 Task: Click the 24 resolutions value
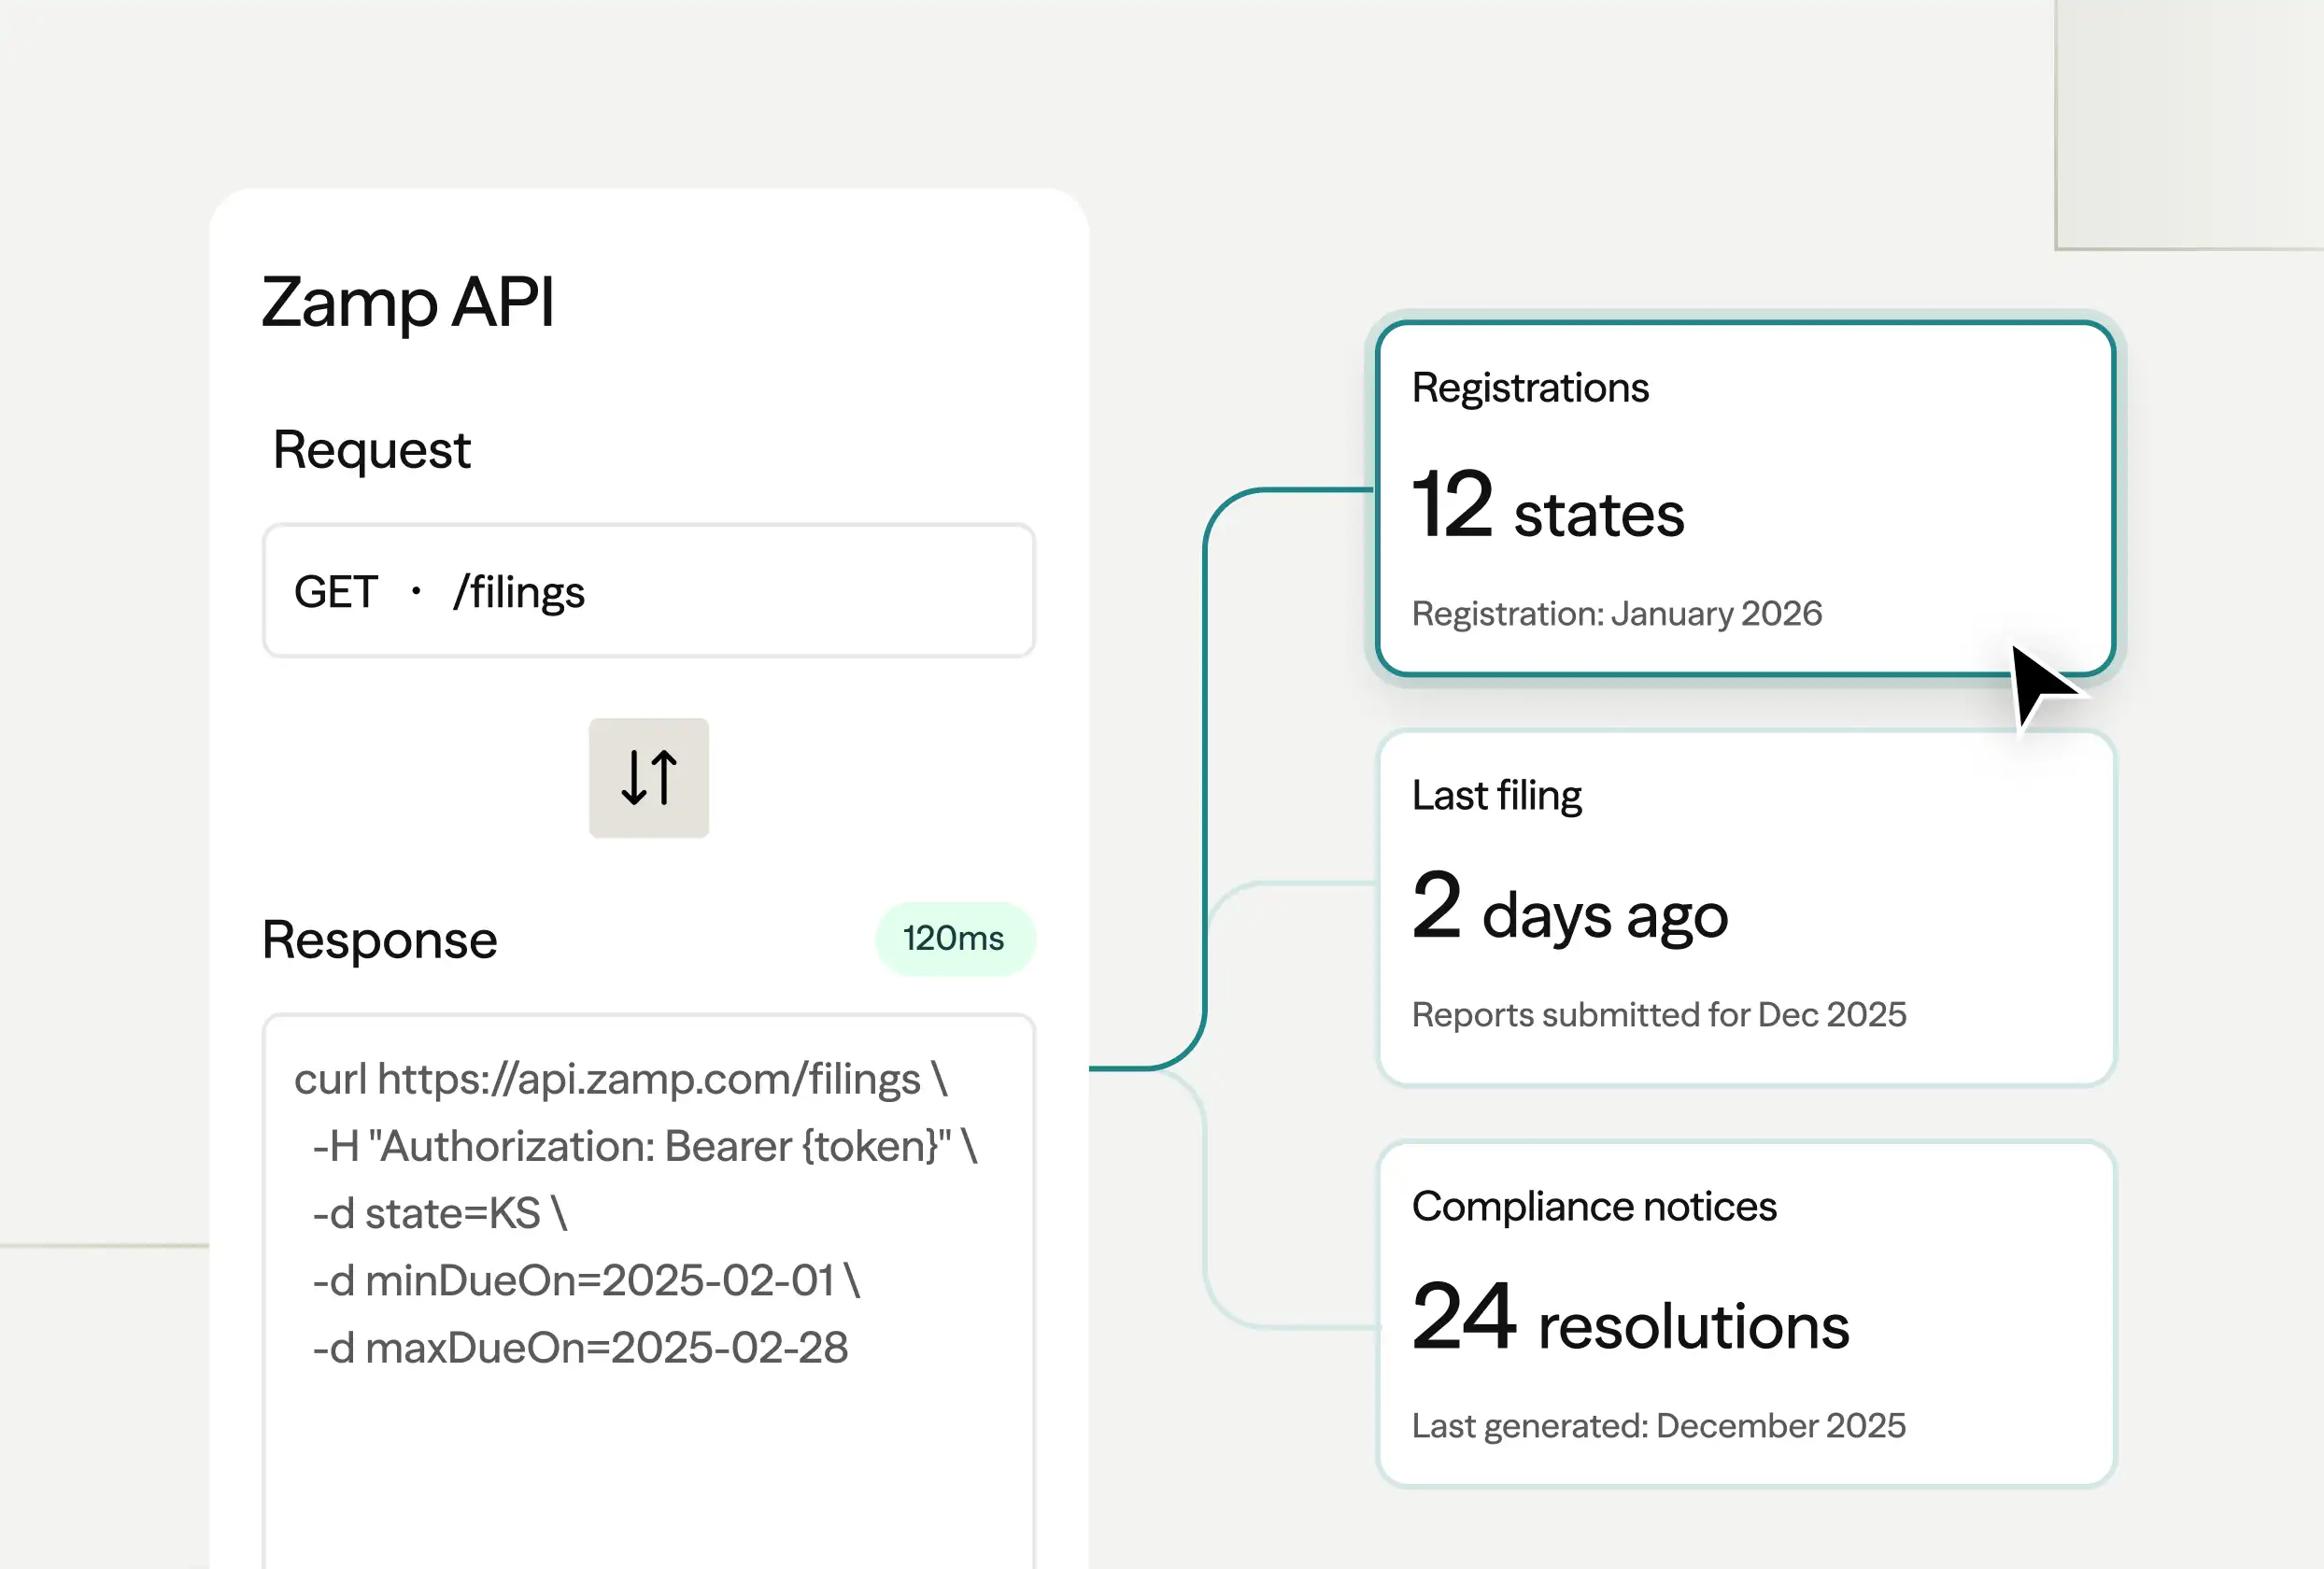pyautogui.click(x=1630, y=1320)
